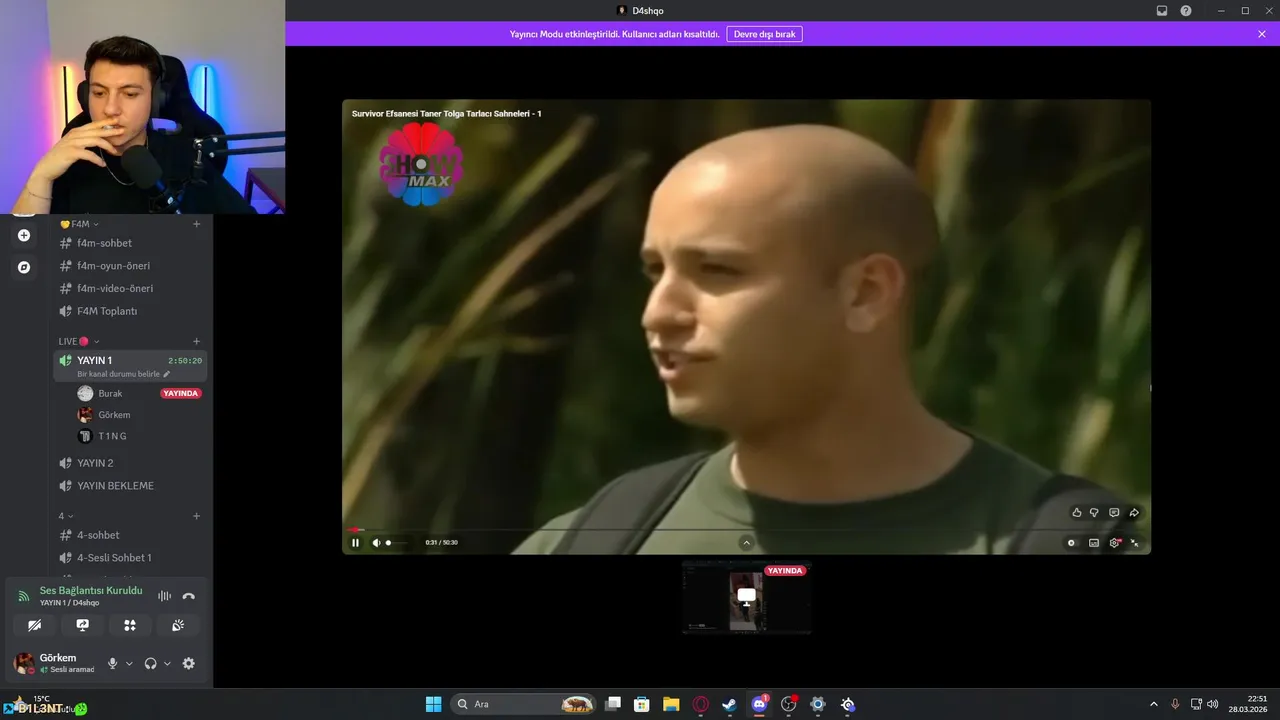This screenshot has height=720, width=1280.
Task: Collapse the F4M category
Action: point(80,225)
